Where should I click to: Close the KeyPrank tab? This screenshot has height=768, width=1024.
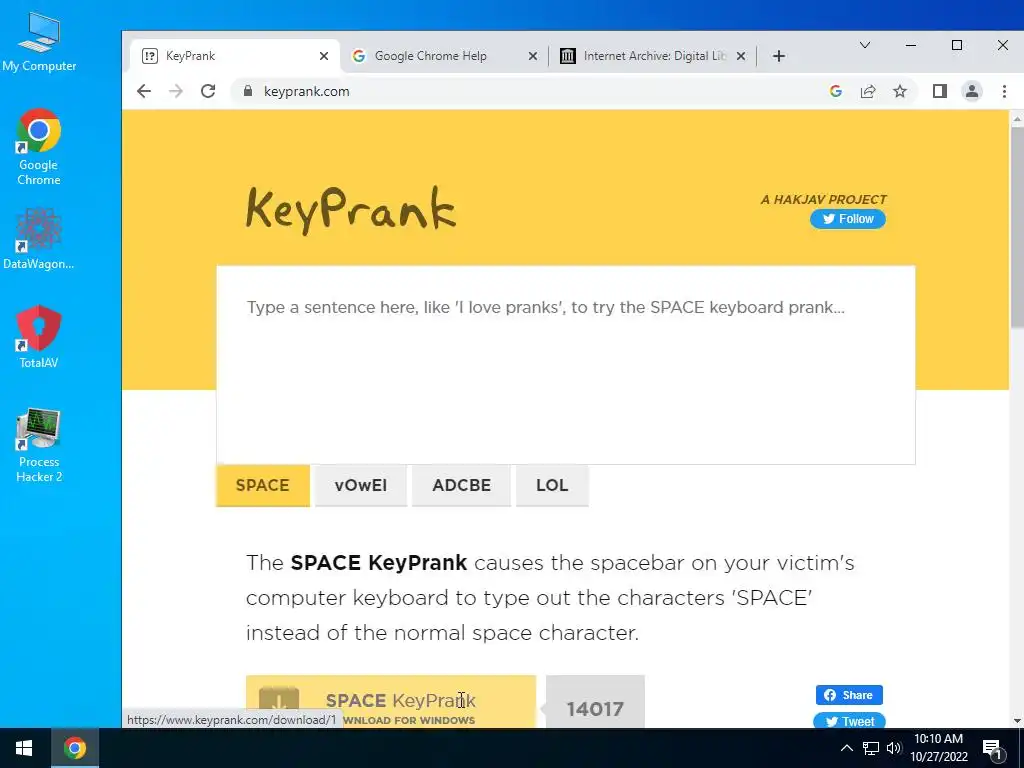coord(324,56)
